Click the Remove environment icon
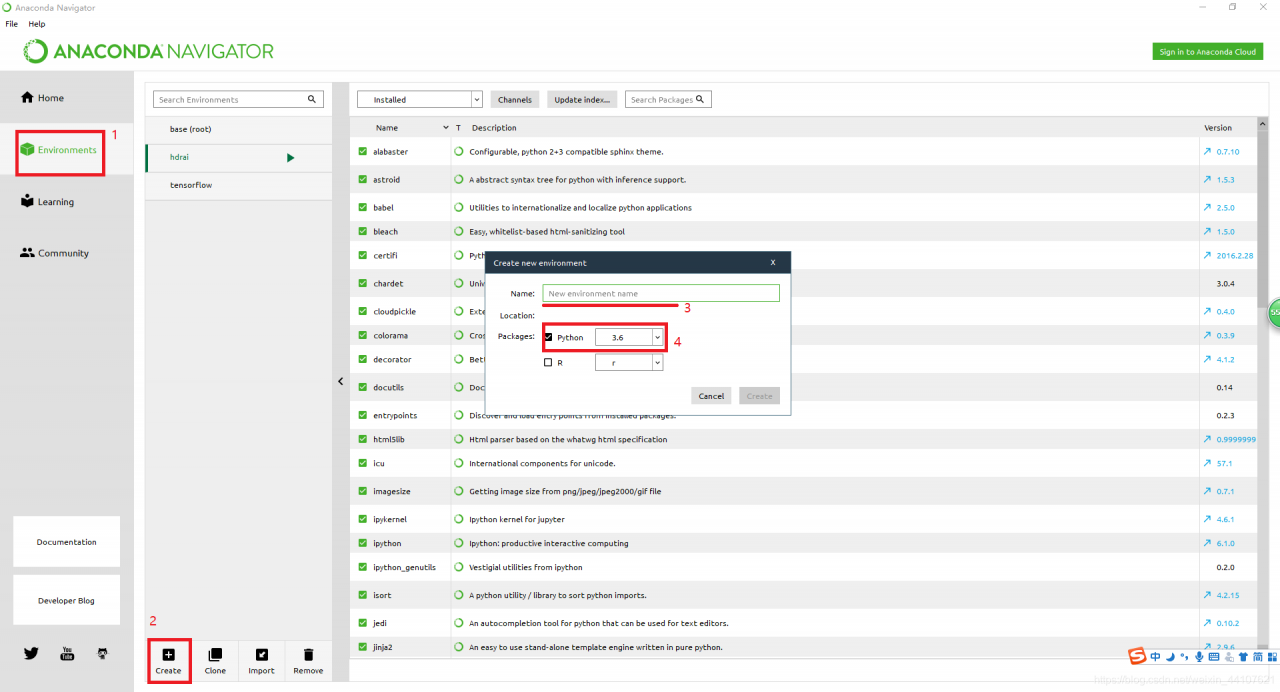Image resolution: width=1280 pixels, height=692 pixels. tap(308, 655)
